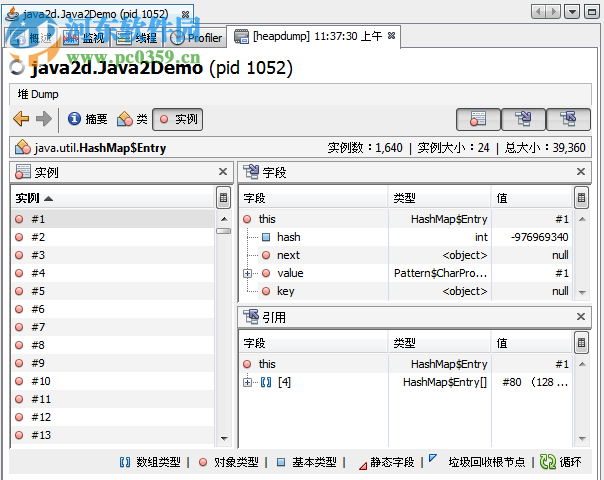Close the 字段 panel
The width and height of the screenshot is (604, 480).
[x=581, y=171]
